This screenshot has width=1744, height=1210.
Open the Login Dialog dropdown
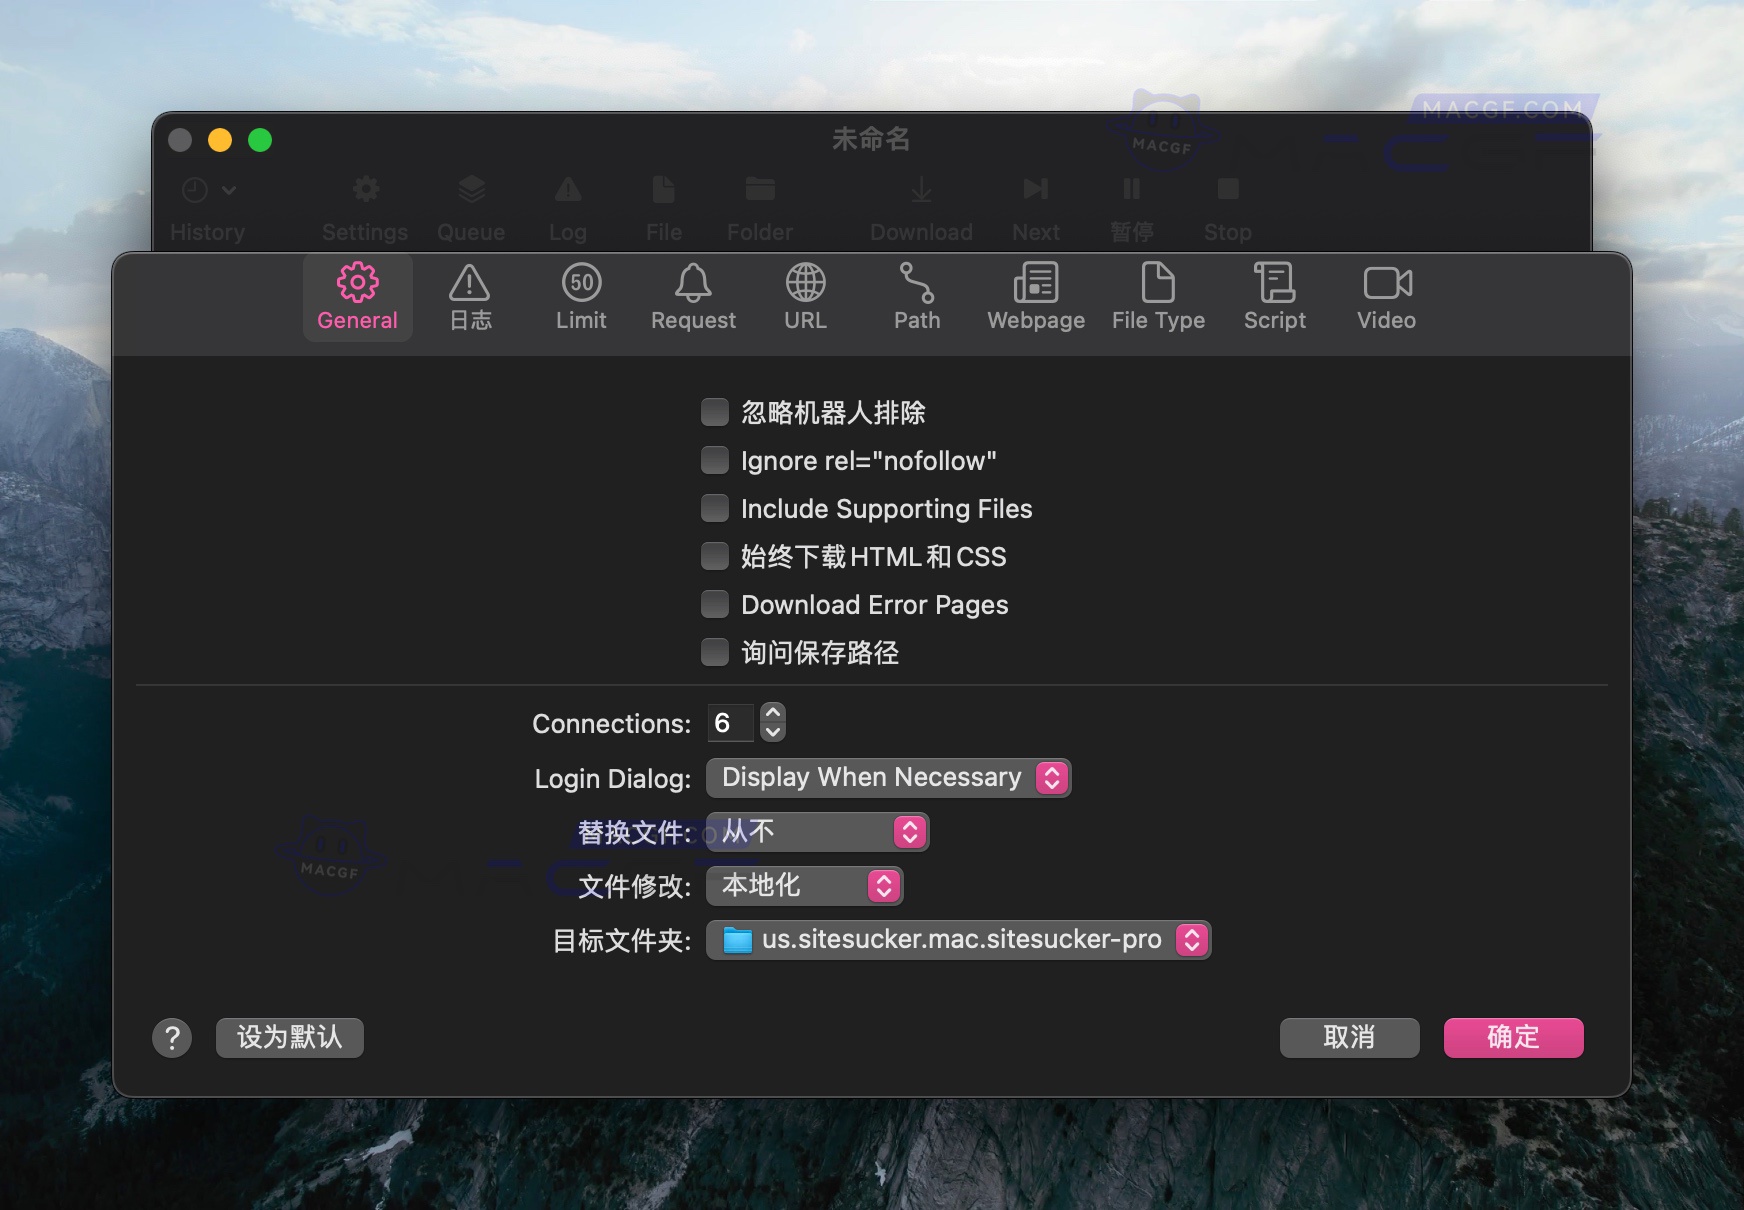pos(887,777)
